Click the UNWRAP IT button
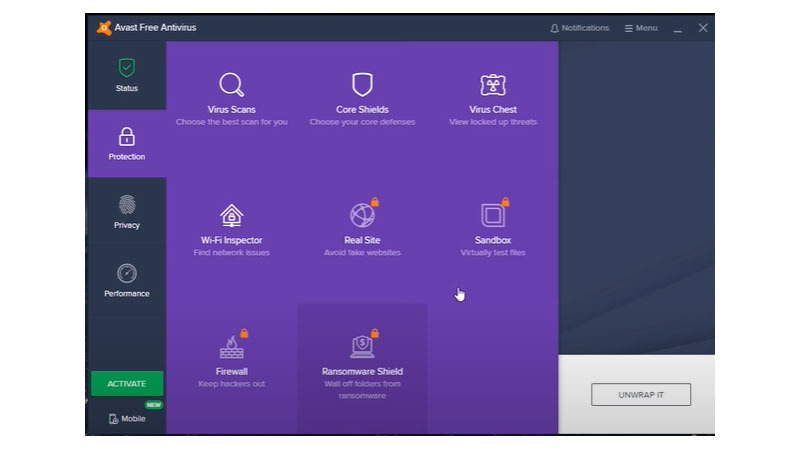Screen dimensions: 800x450 tap(641, 395)
